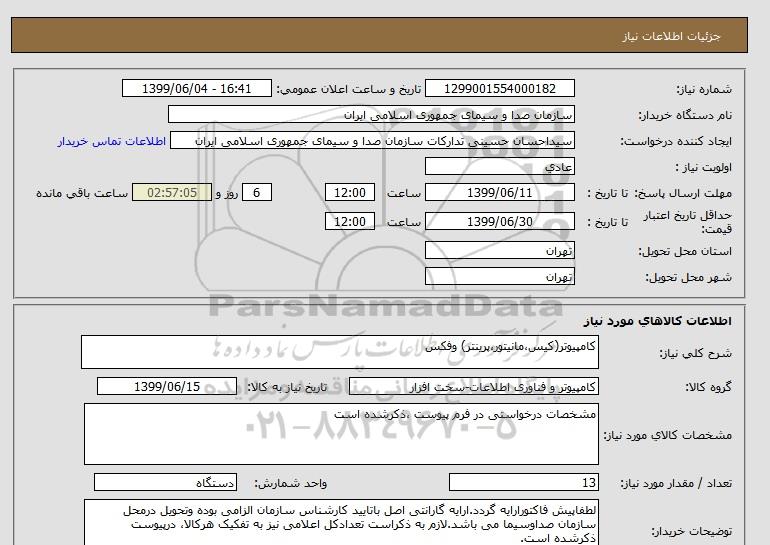Select the label واحد شمارش:
The width and height of the screenshot is (770, 545).
(290, 484)
